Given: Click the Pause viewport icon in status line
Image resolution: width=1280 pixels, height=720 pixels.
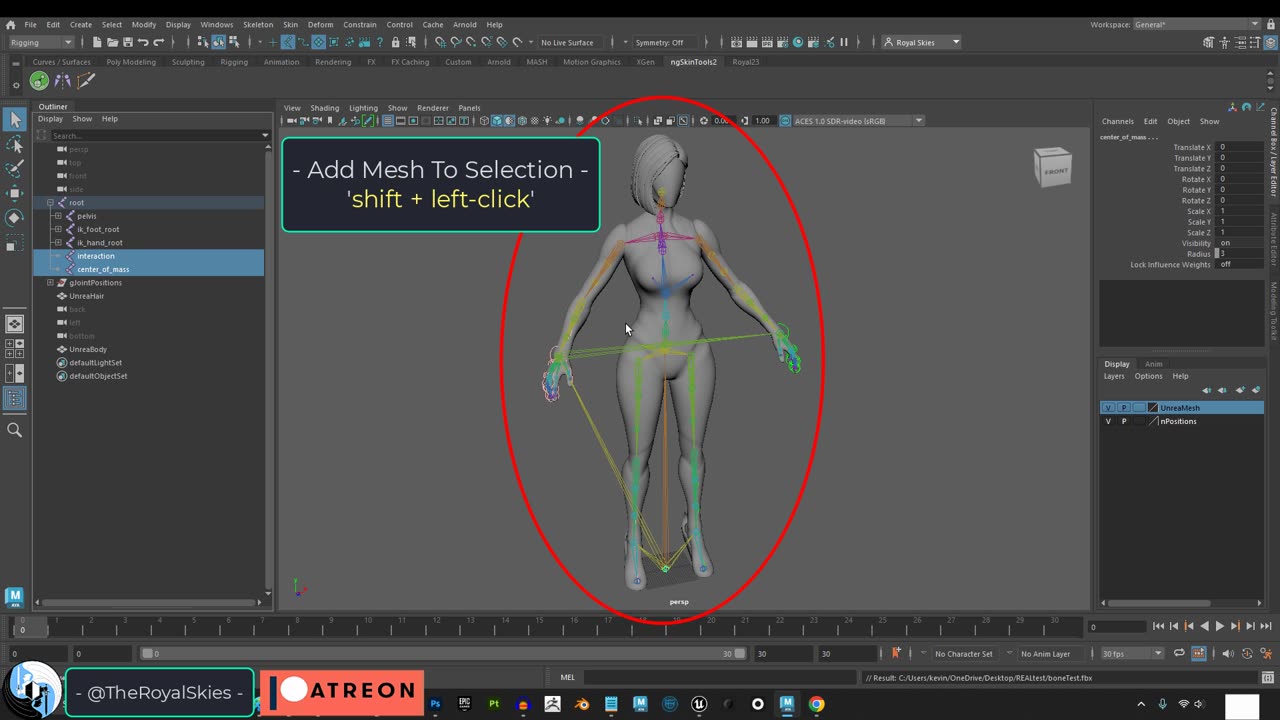Looking at the screenshot, I should (844, 42).
